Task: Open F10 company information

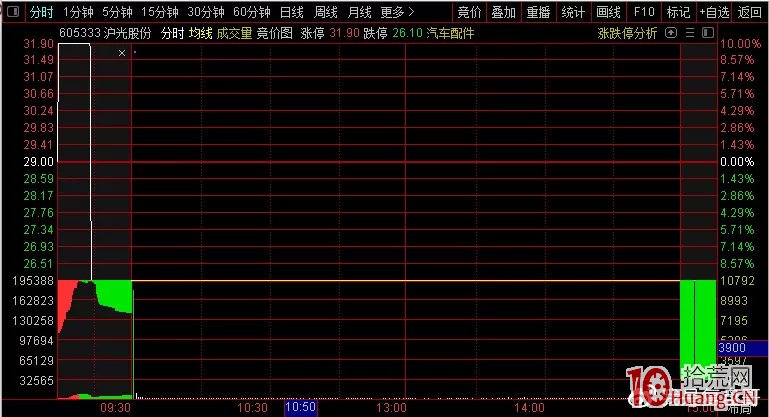Action: click(x=644, y=12)
